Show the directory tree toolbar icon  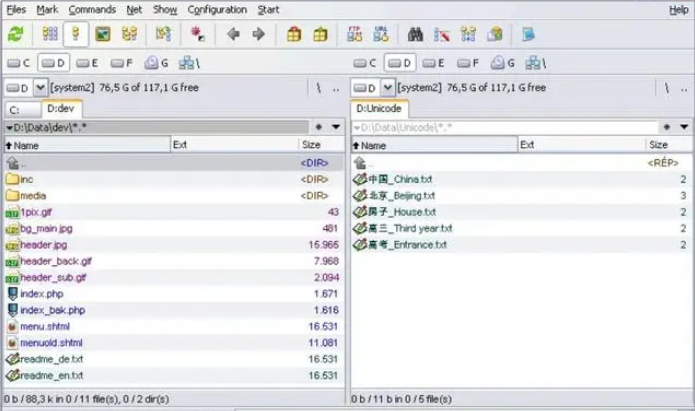click(129, 34)
